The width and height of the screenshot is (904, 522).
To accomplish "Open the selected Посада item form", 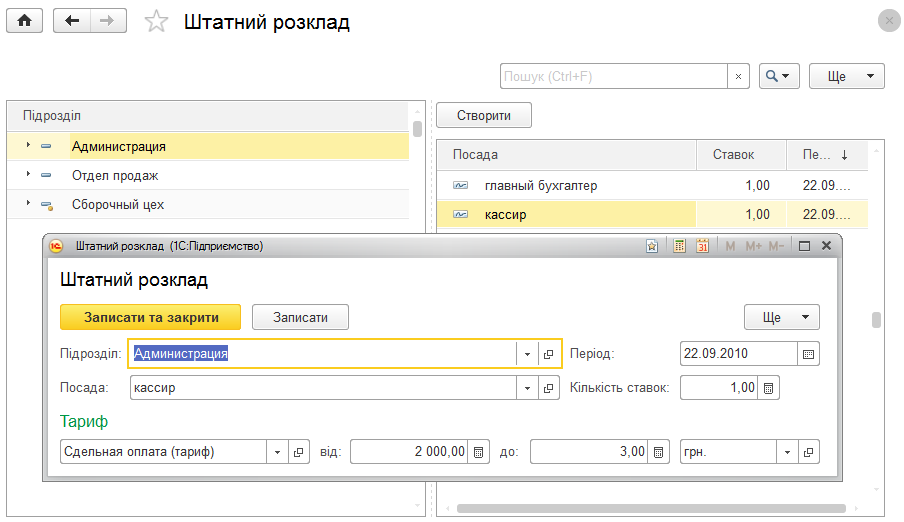I will [x=548, y=388].
